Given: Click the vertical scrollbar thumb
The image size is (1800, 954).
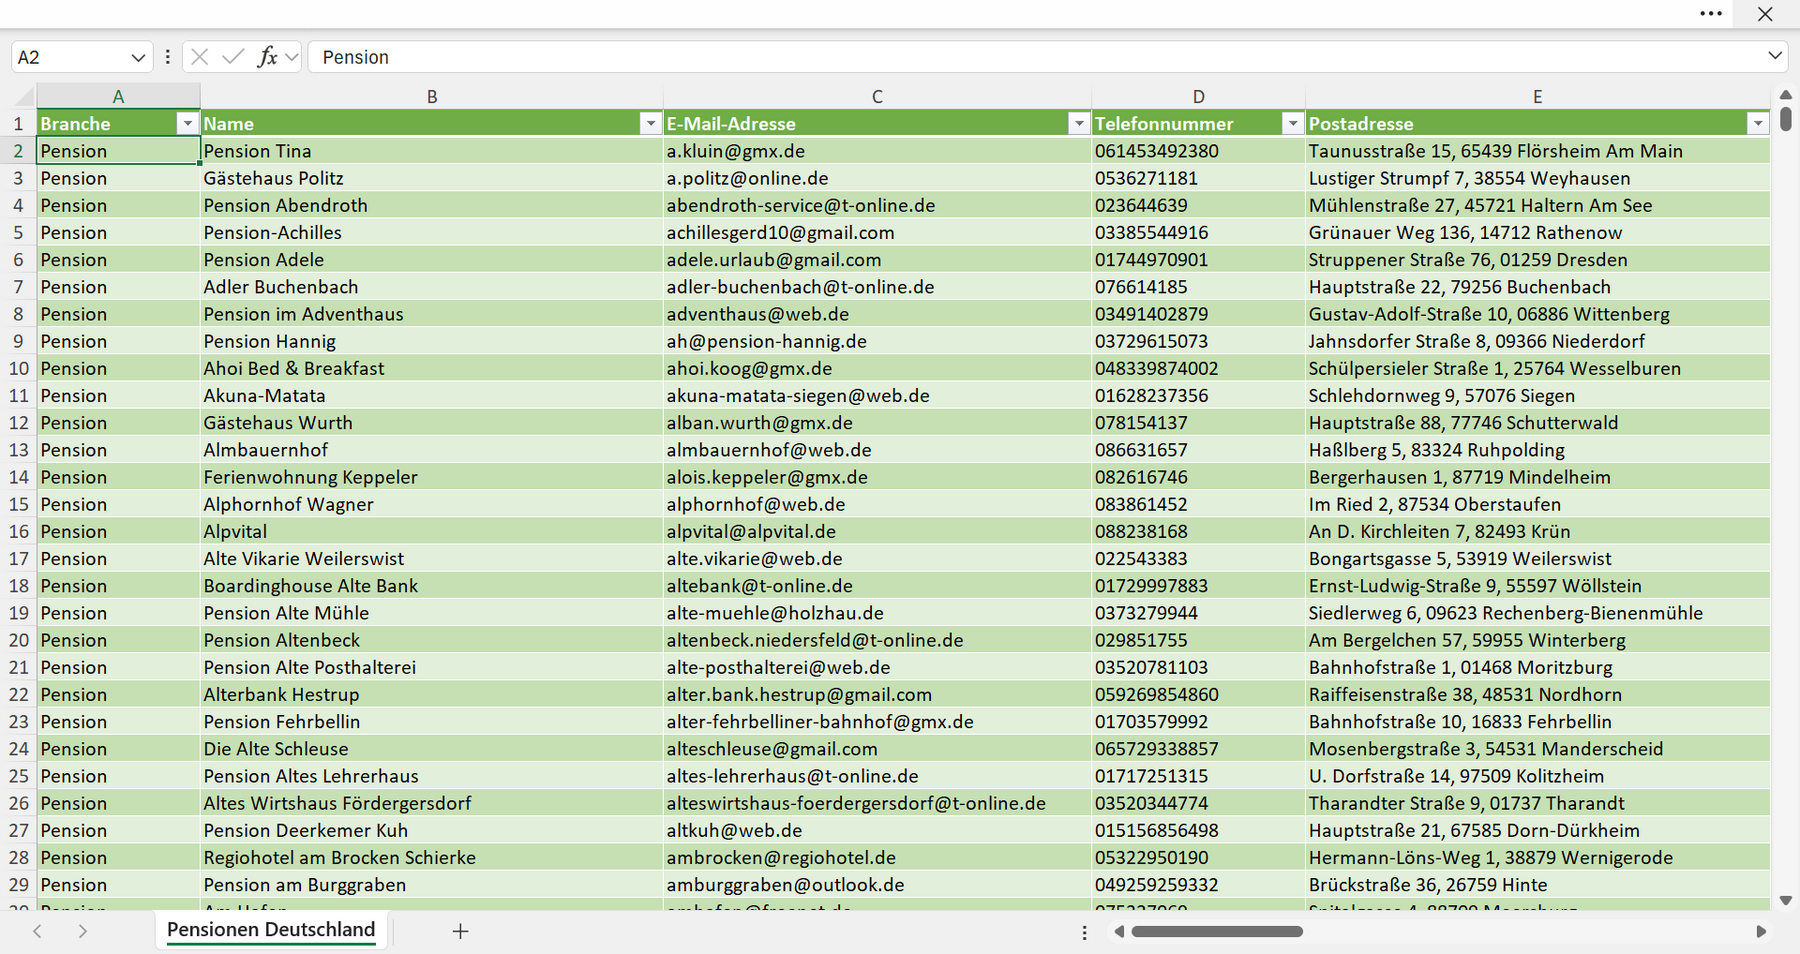Looking at the screenshot, I should [1786, 118].
